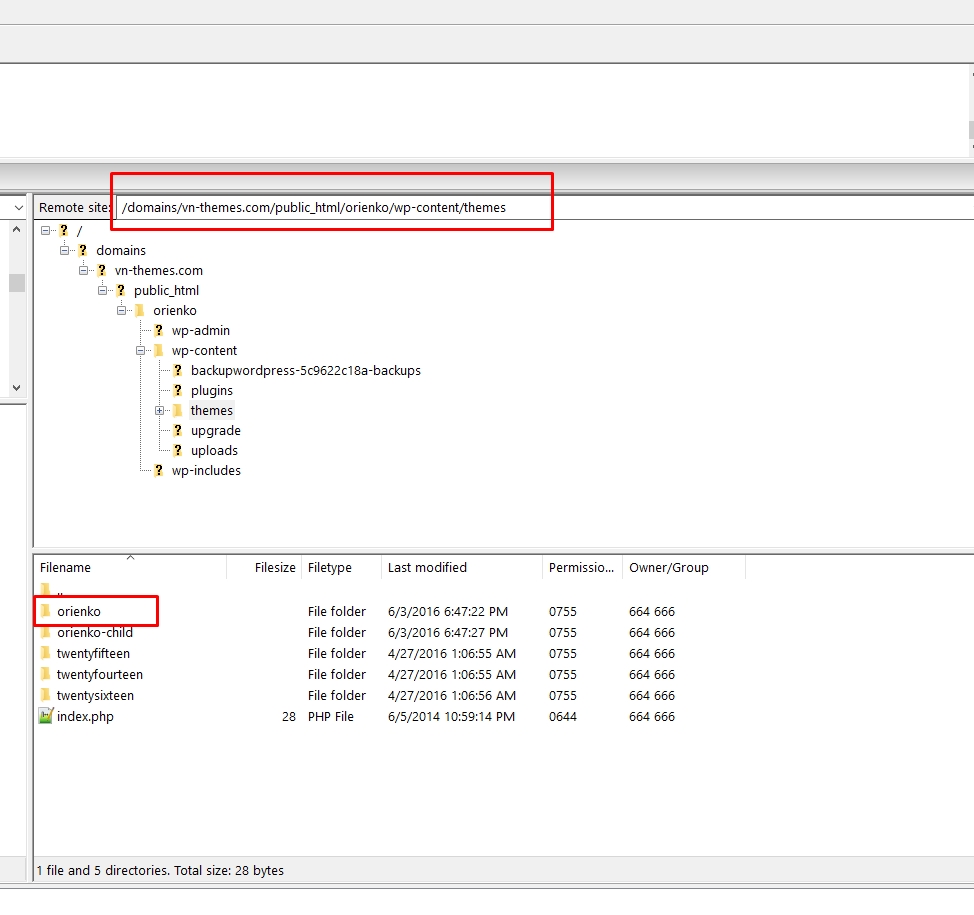
Task: Click the question mark icon beside wp-includes
Action: (x=158, y=470)
